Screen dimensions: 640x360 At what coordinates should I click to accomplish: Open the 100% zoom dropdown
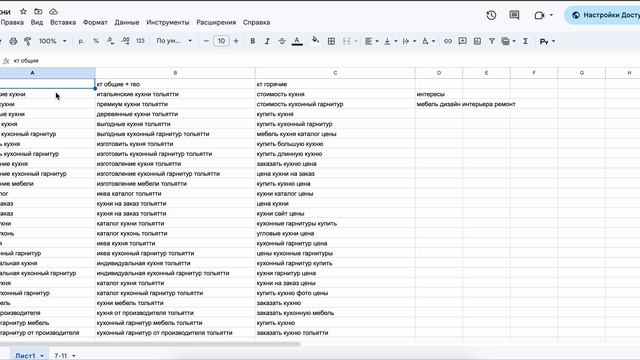click(52, 41)
